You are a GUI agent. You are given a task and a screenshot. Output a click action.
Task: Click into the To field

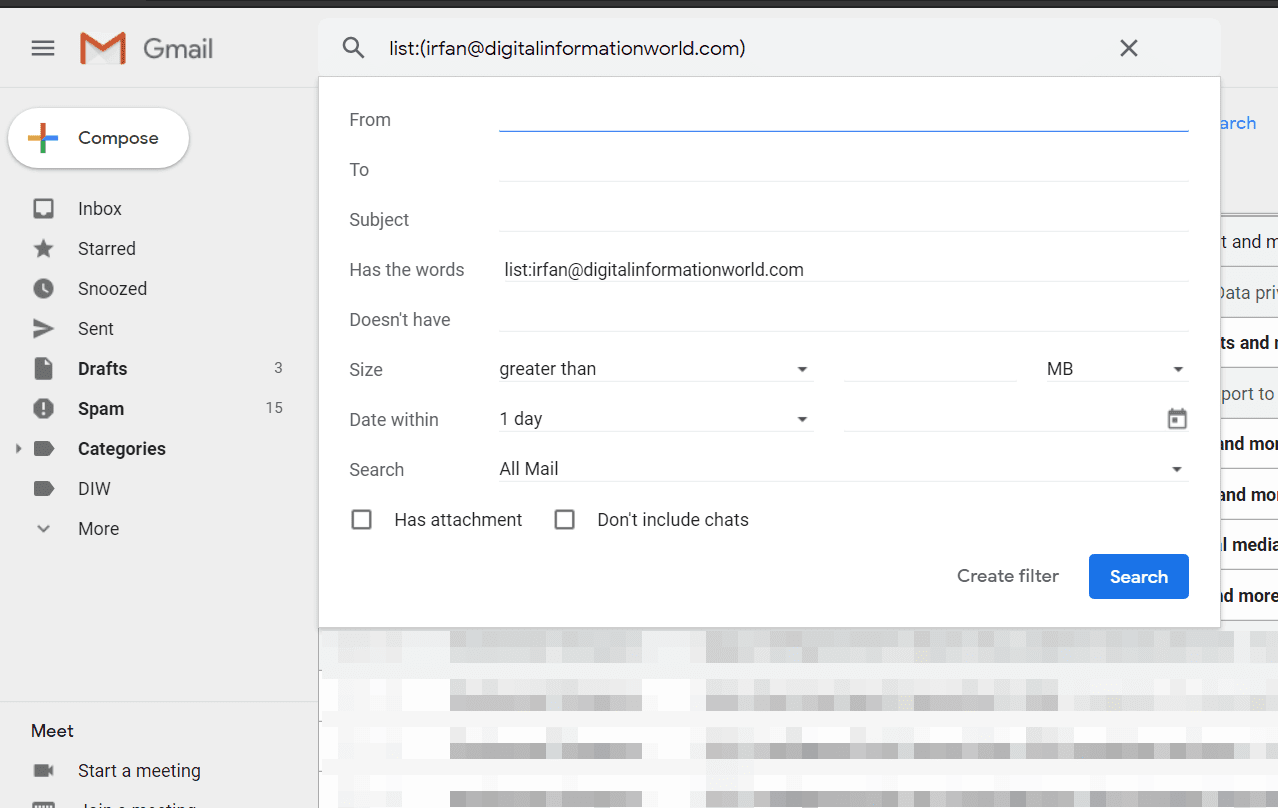click(x=843, y=169)
